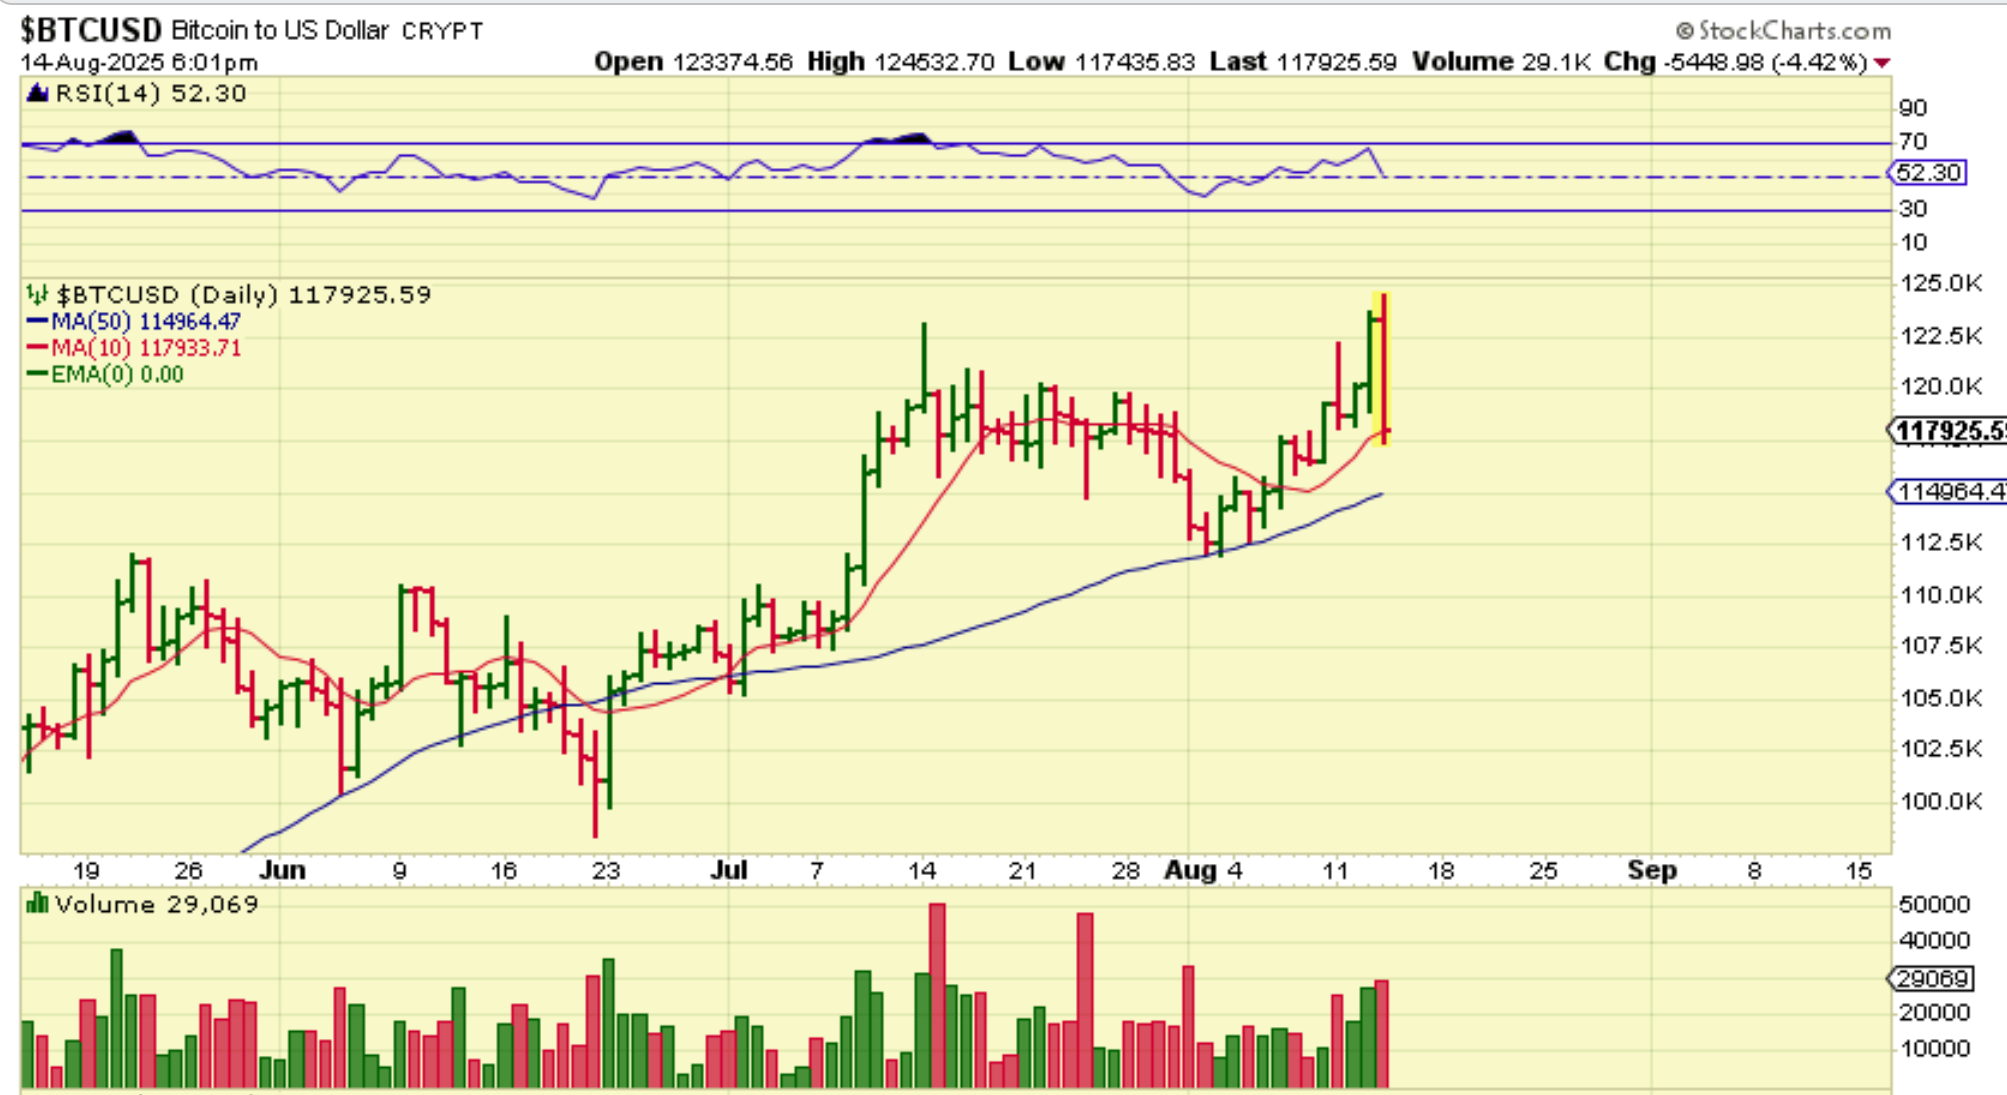
Task: Click the red down arrow after Chg
Action: point(1882,63)
